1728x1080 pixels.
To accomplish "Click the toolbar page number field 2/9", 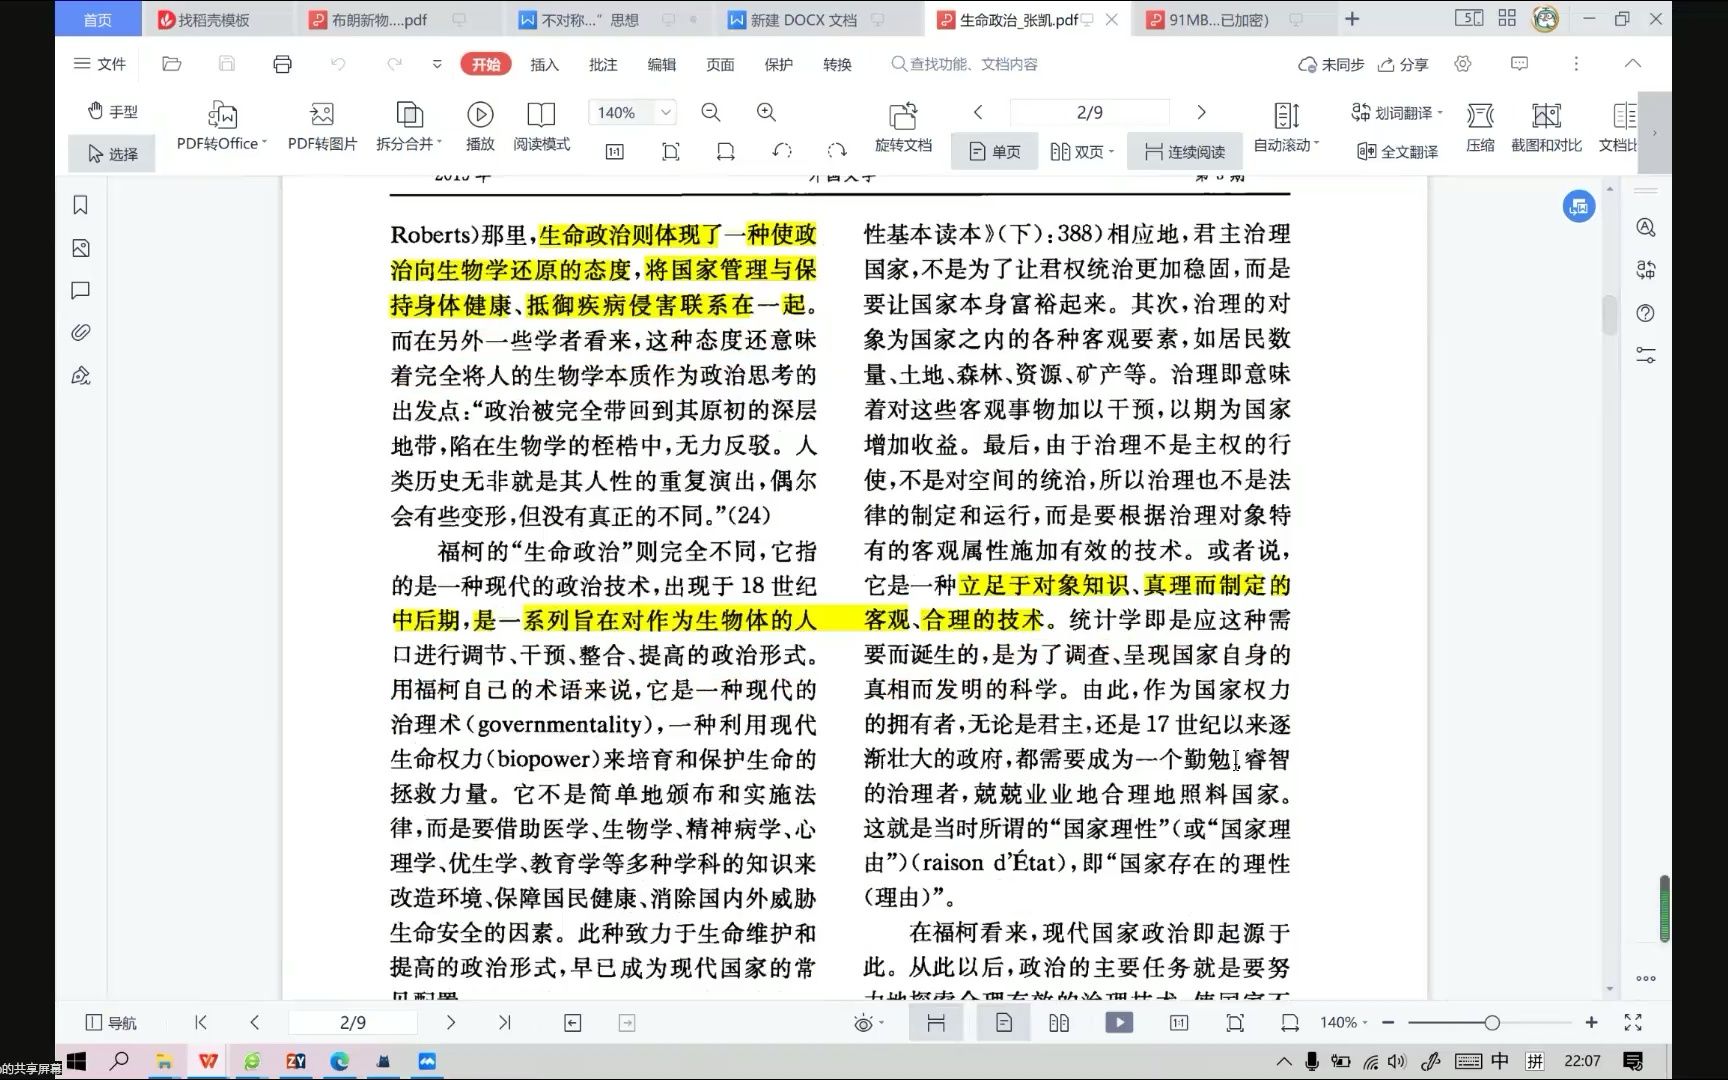I will (x=1090, y=112).
